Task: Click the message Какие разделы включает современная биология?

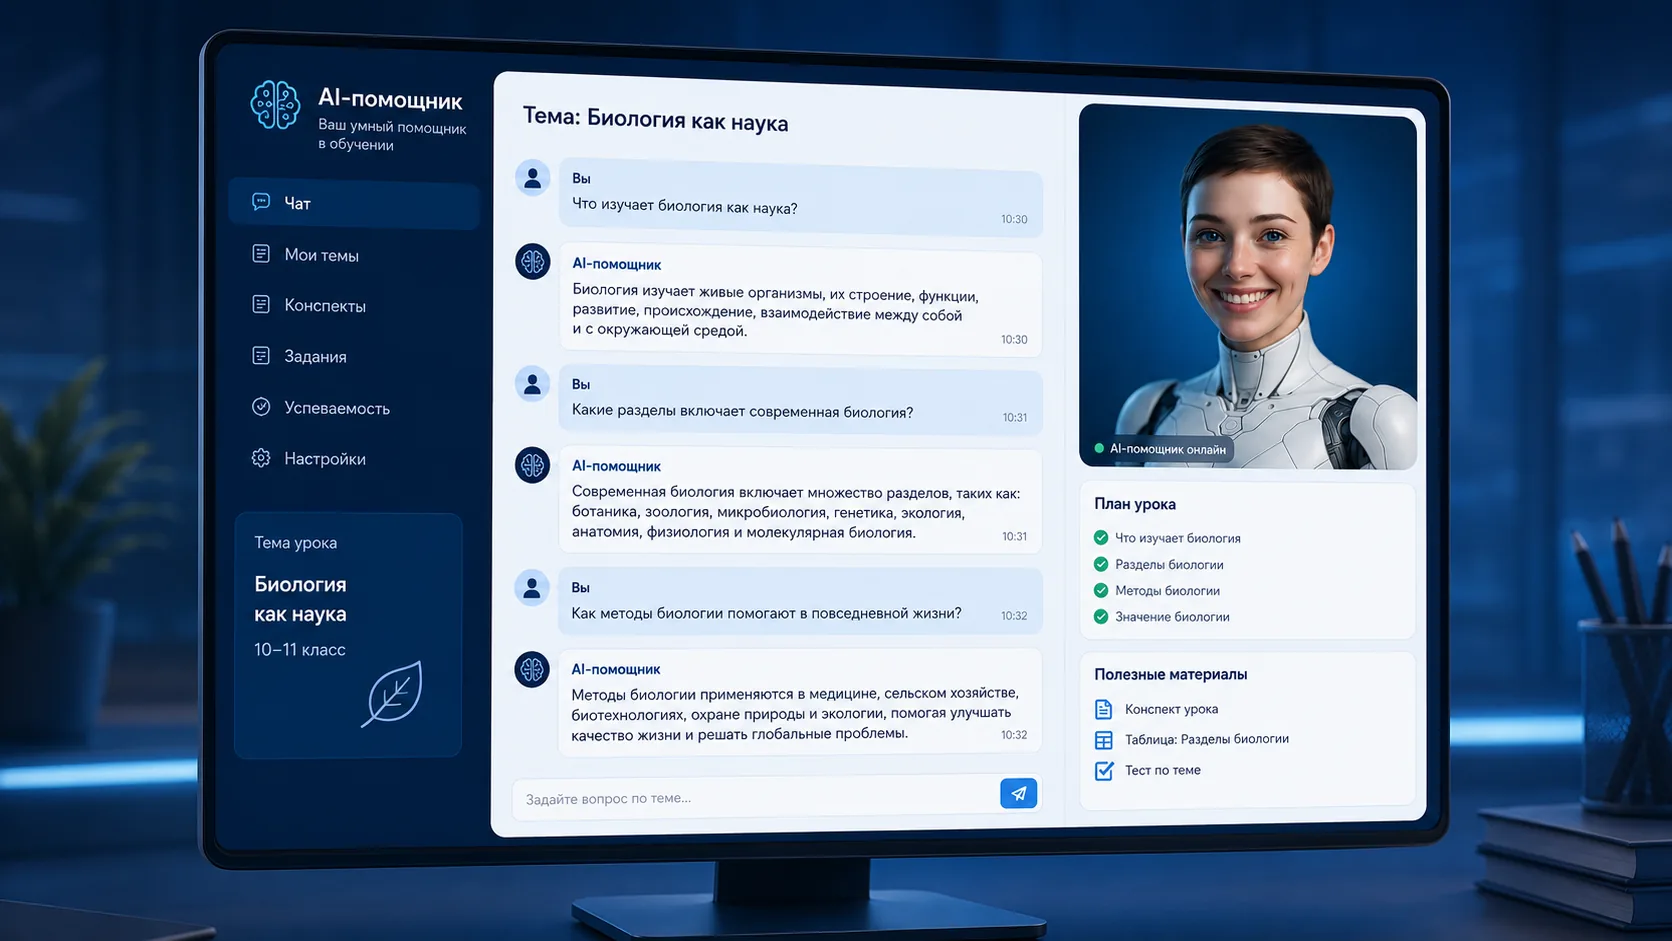Action: coord(800,402)
